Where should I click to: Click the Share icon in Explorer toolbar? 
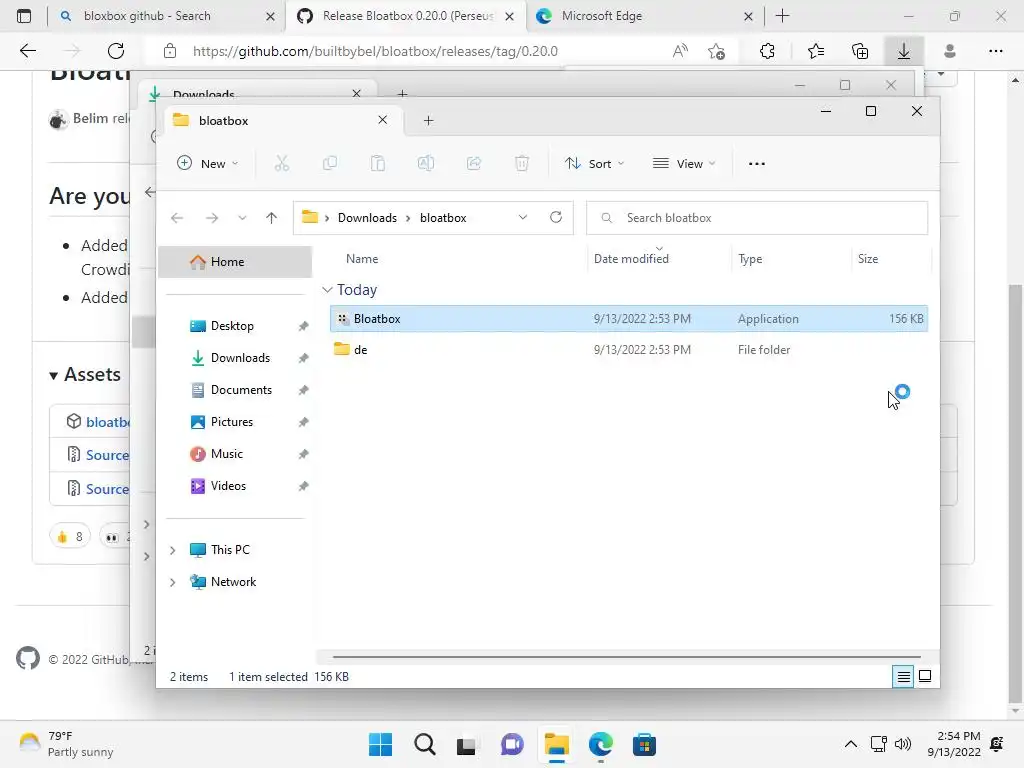473,163
